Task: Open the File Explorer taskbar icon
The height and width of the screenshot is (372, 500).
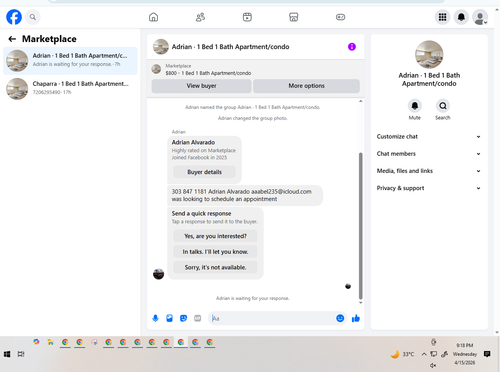Action: (51, 342)
